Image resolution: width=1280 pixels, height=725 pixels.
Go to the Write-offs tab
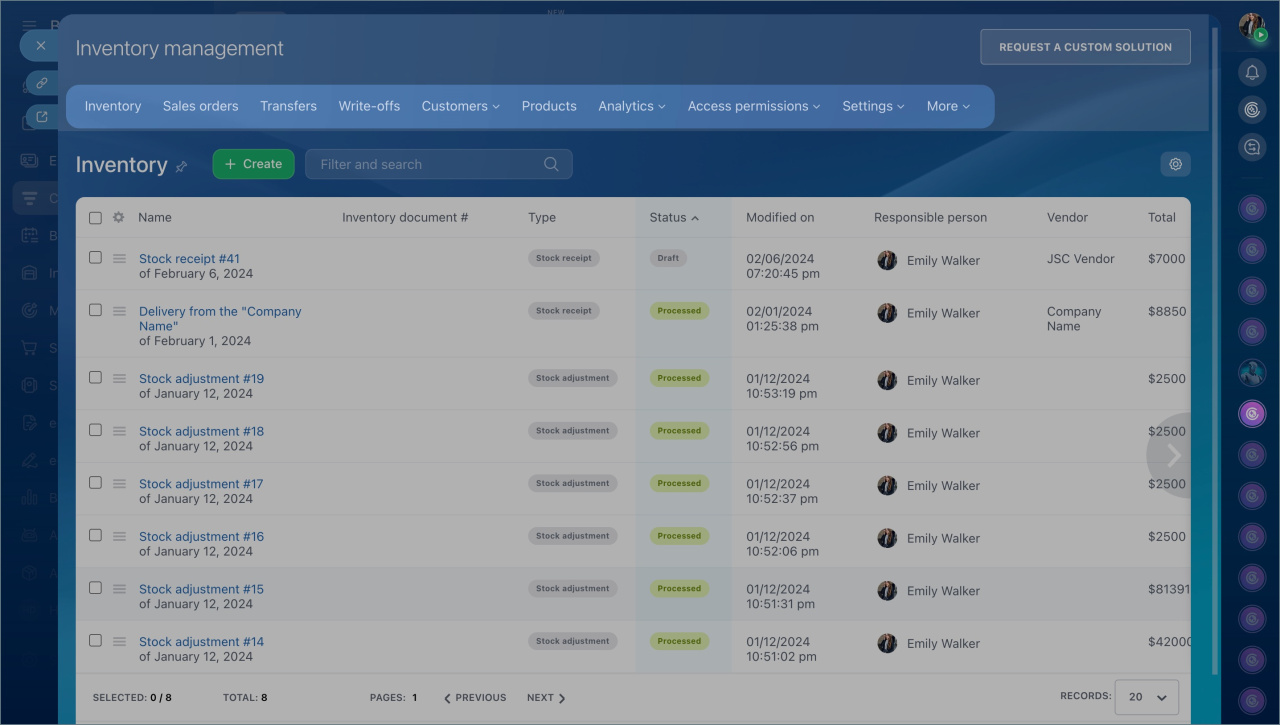click(369, 106)
